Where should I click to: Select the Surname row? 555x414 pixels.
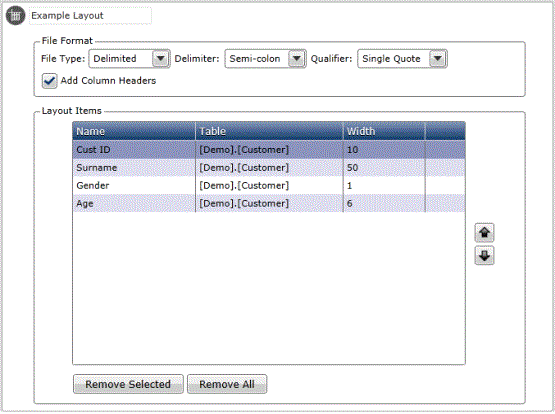tap(269, 168)
